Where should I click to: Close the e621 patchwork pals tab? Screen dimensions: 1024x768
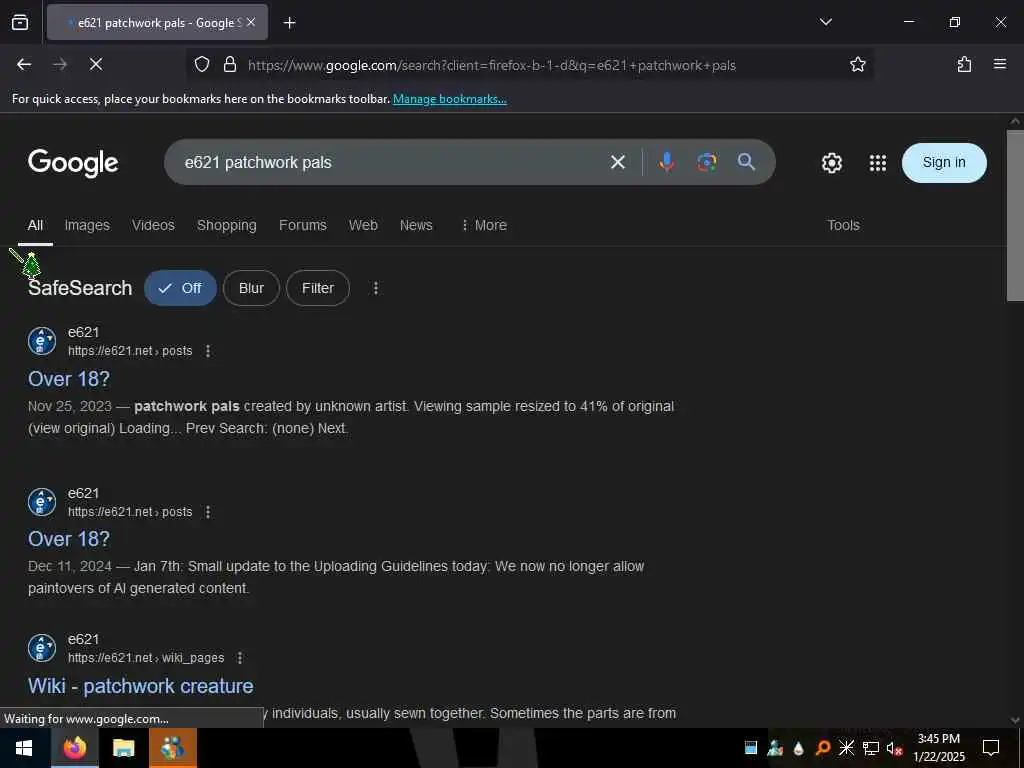[x=251, y=22]
